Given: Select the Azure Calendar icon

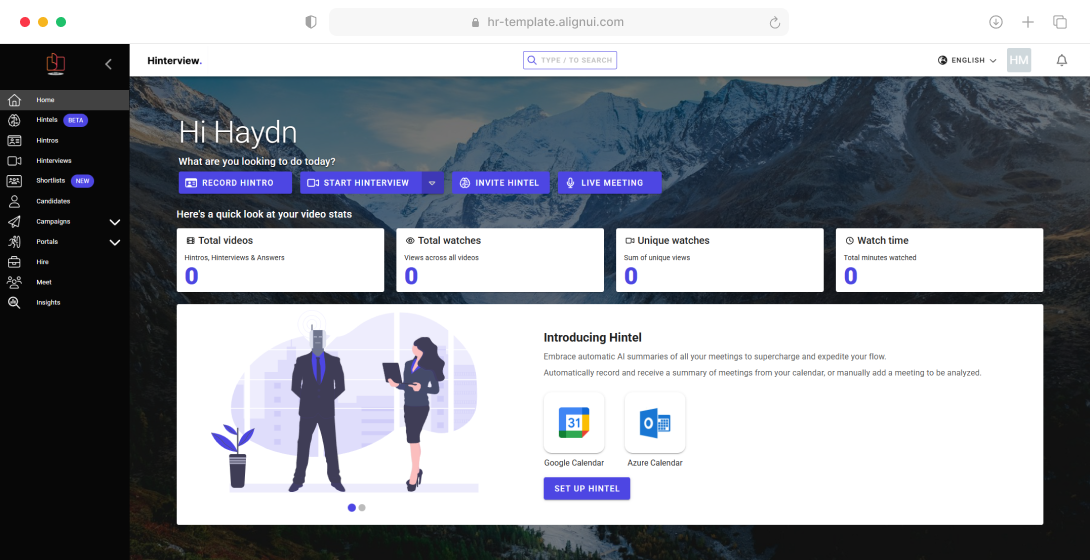Looking at the screenshot, I should (x=654, y=423).
